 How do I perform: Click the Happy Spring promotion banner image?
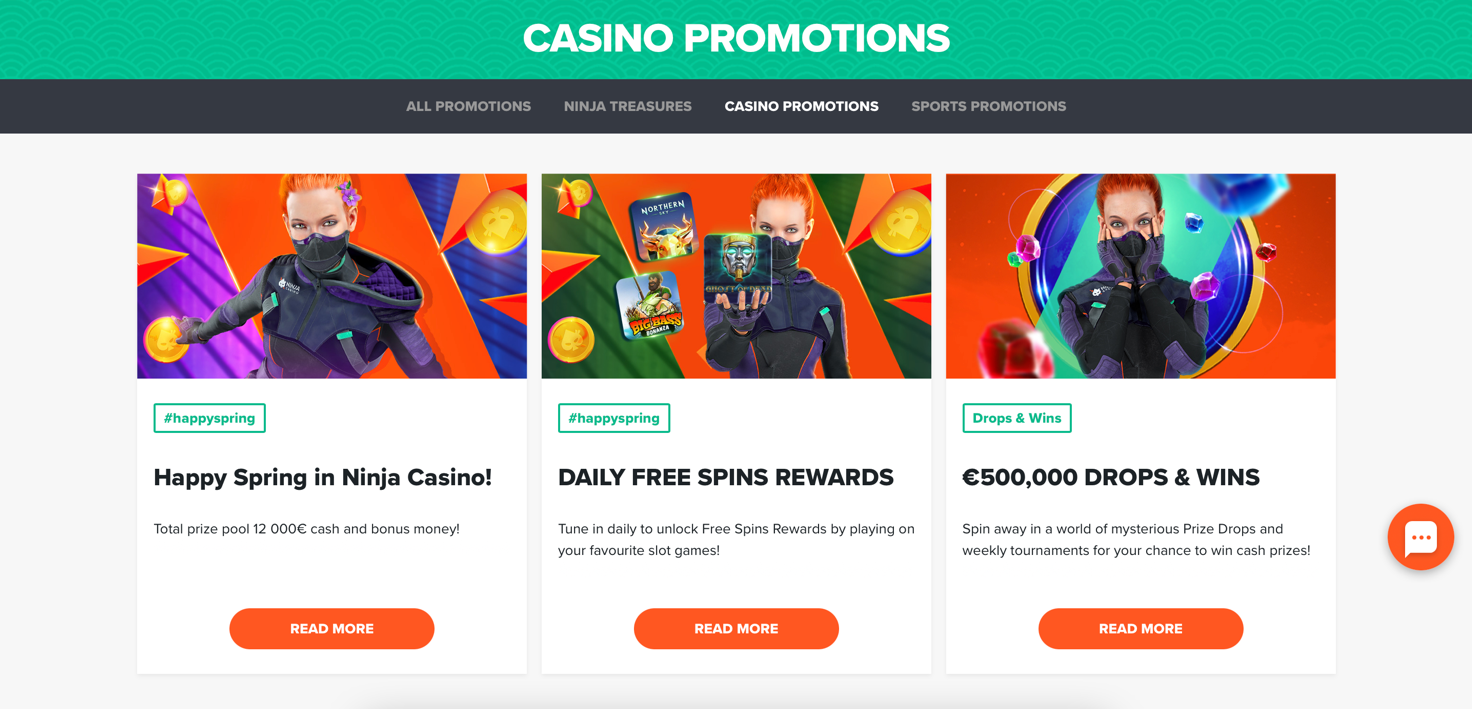point(332,276)
